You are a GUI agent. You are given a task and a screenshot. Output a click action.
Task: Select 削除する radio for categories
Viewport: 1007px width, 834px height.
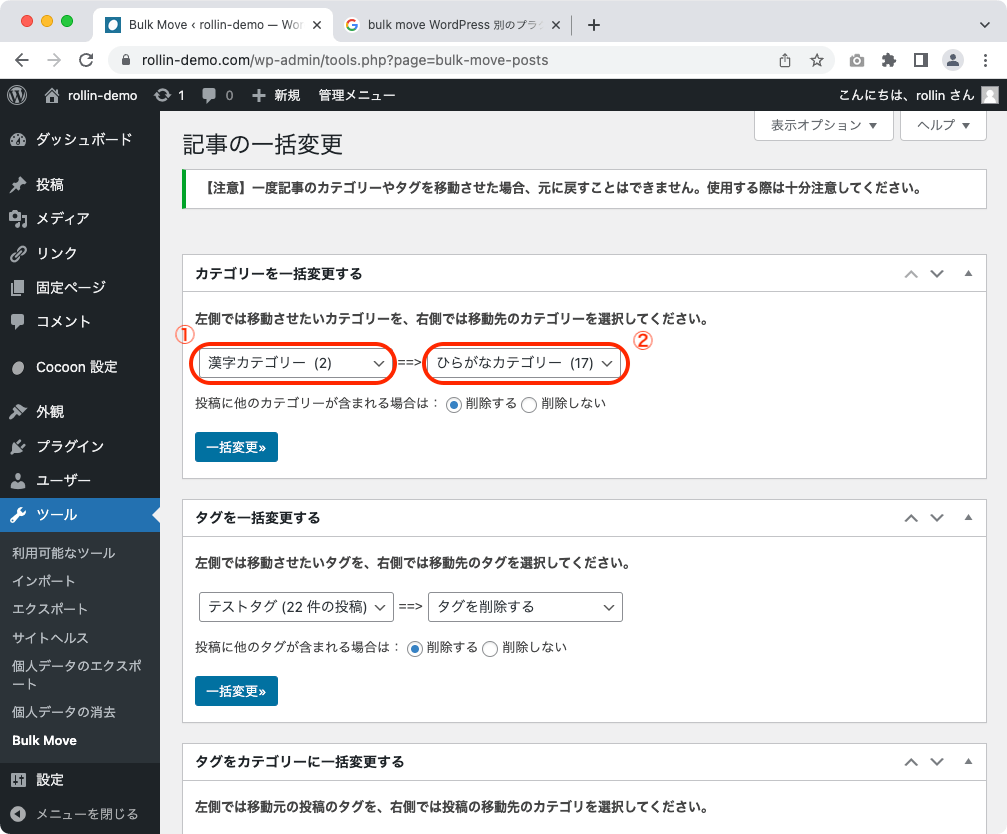[x=454, y=405]
